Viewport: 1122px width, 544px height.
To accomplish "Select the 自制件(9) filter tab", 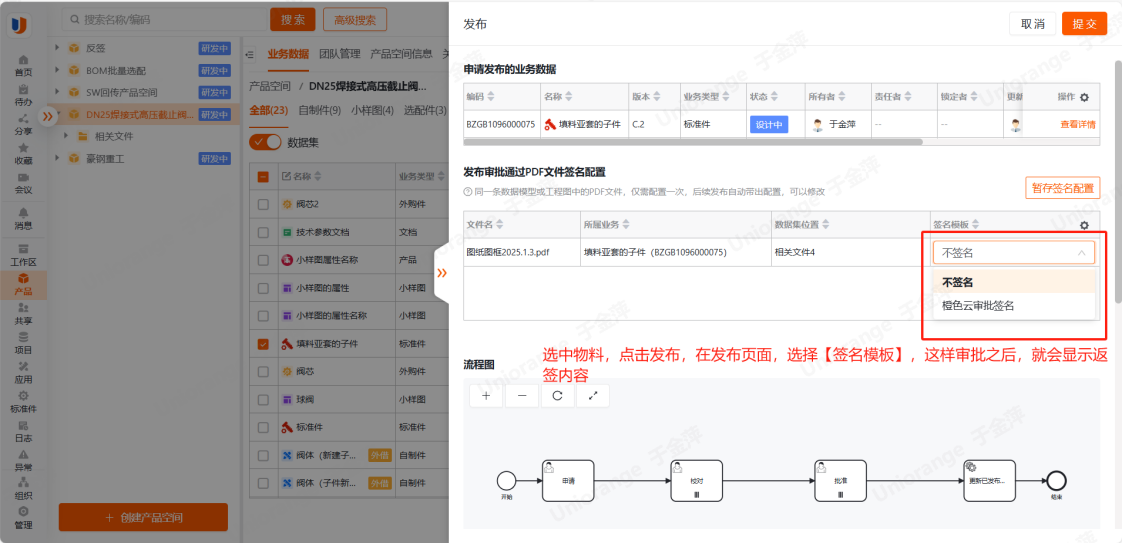I will 320,110.
